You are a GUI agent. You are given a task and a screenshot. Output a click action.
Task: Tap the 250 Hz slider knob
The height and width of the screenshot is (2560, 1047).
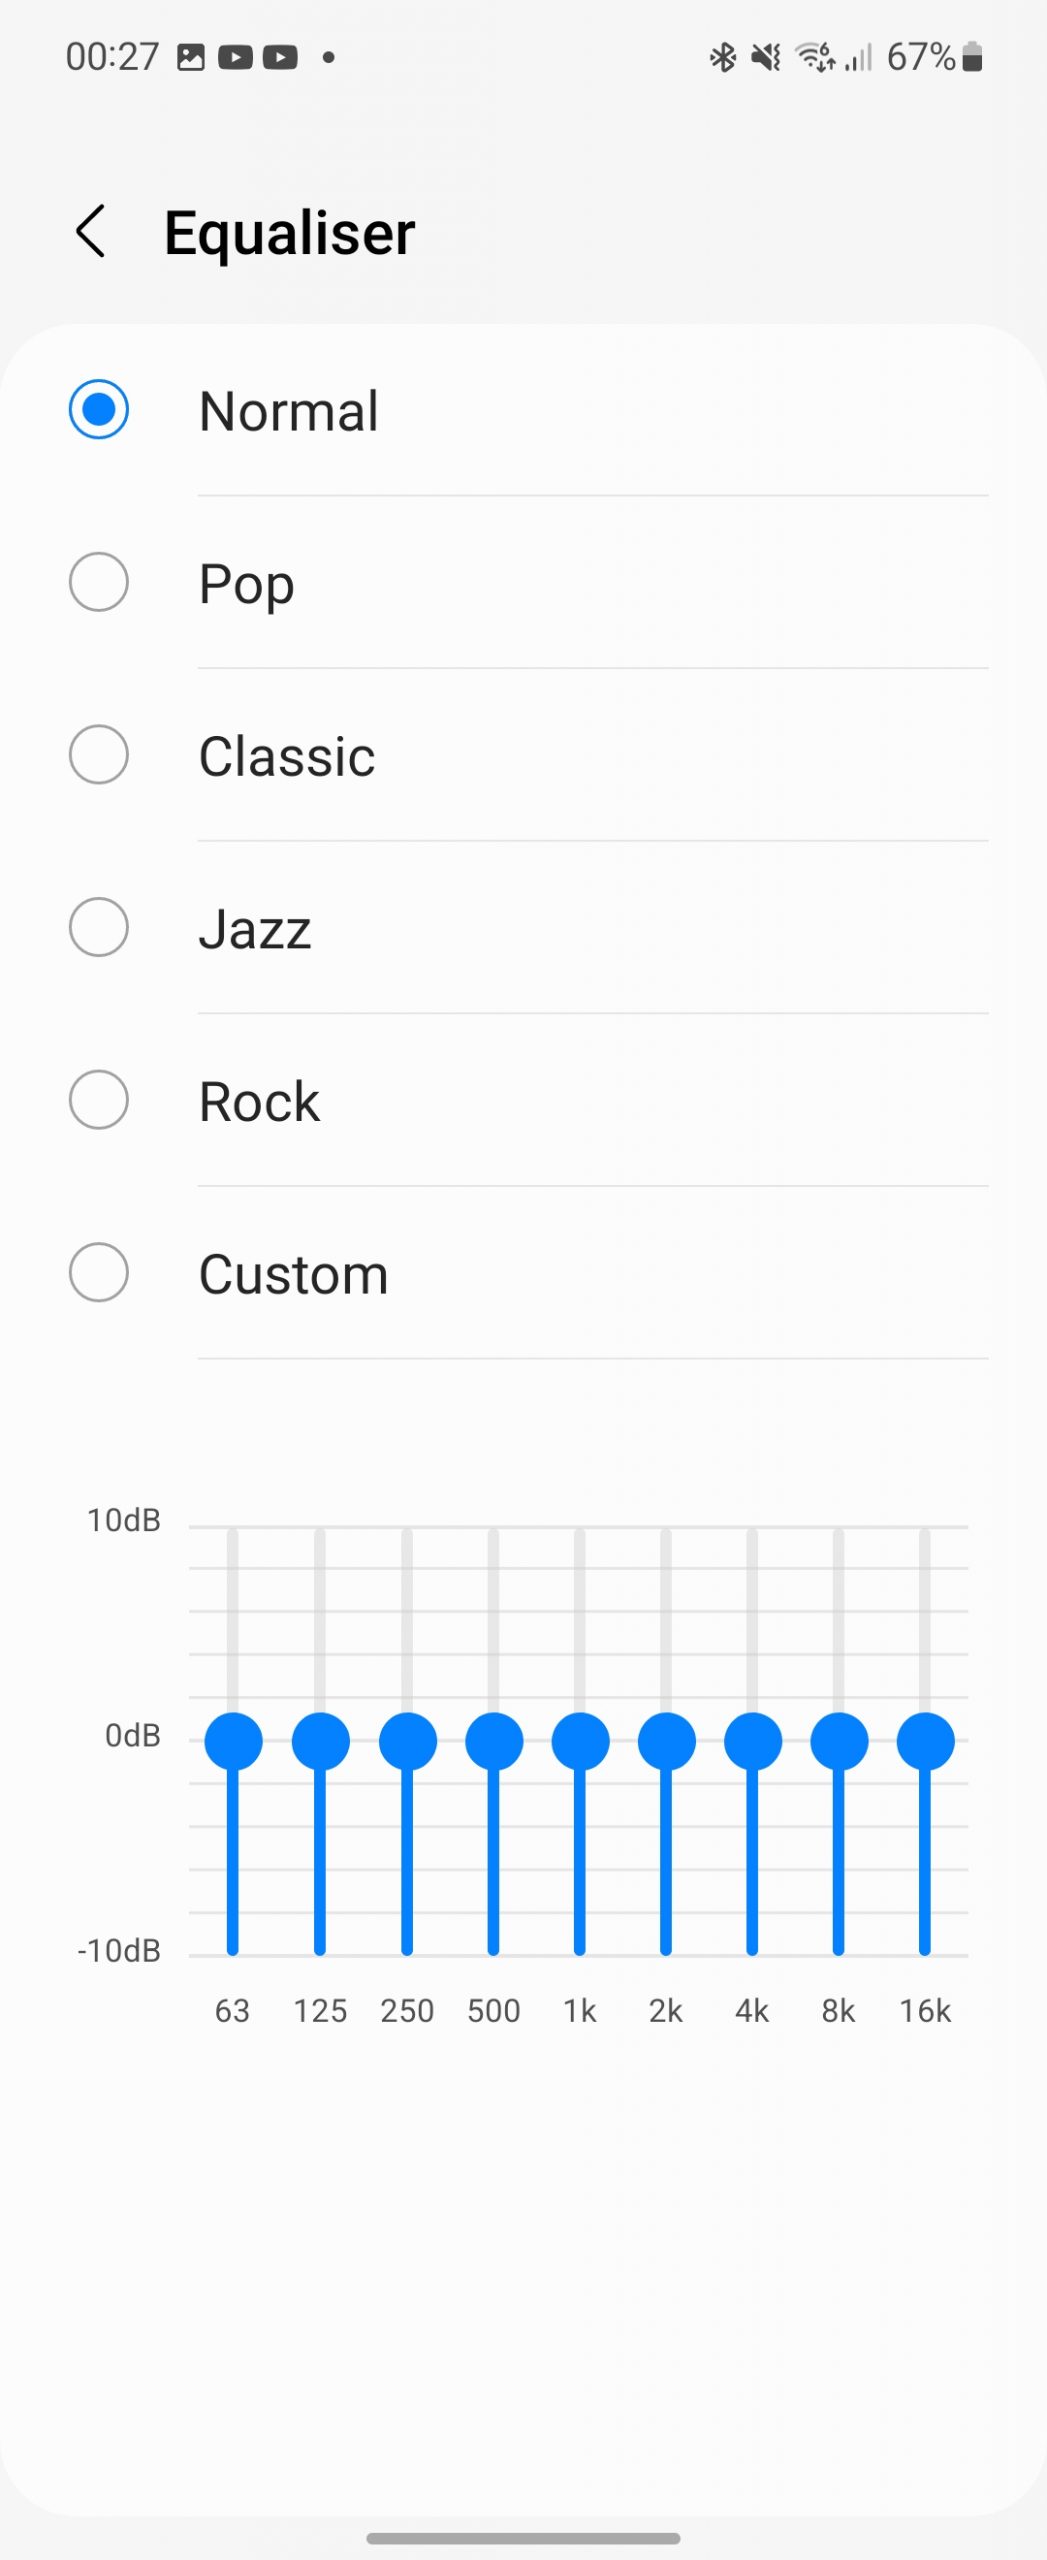click(x=407, y=1741)
